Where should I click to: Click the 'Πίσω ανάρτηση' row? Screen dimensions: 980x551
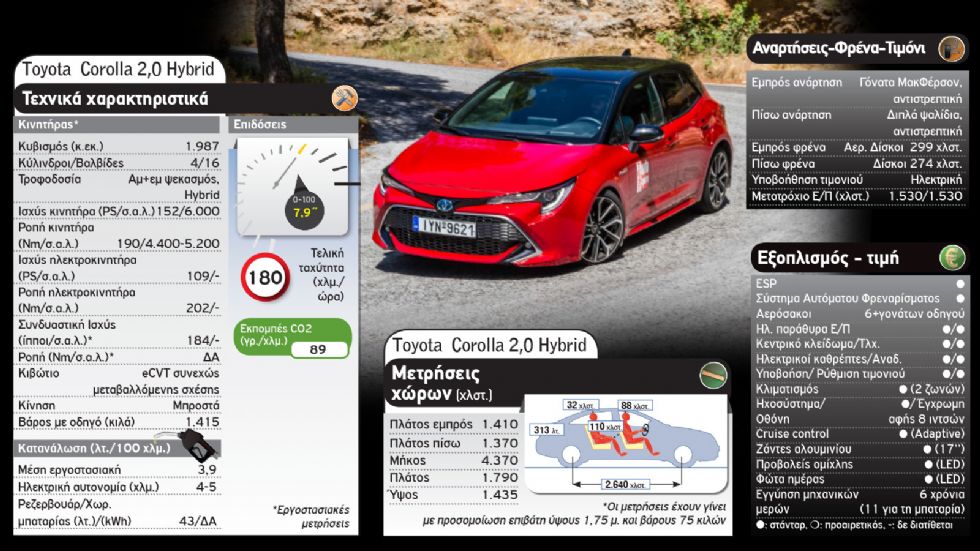click(x=857, y=122)
